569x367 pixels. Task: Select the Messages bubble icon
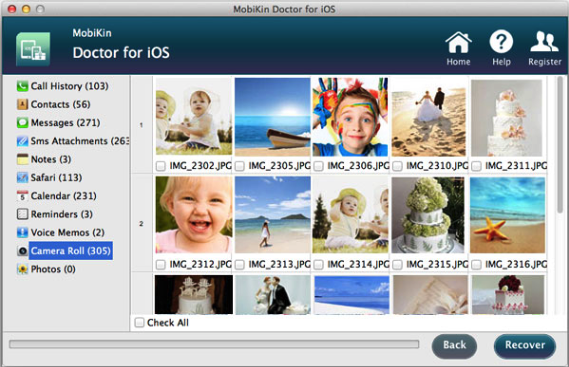point(22,123)
